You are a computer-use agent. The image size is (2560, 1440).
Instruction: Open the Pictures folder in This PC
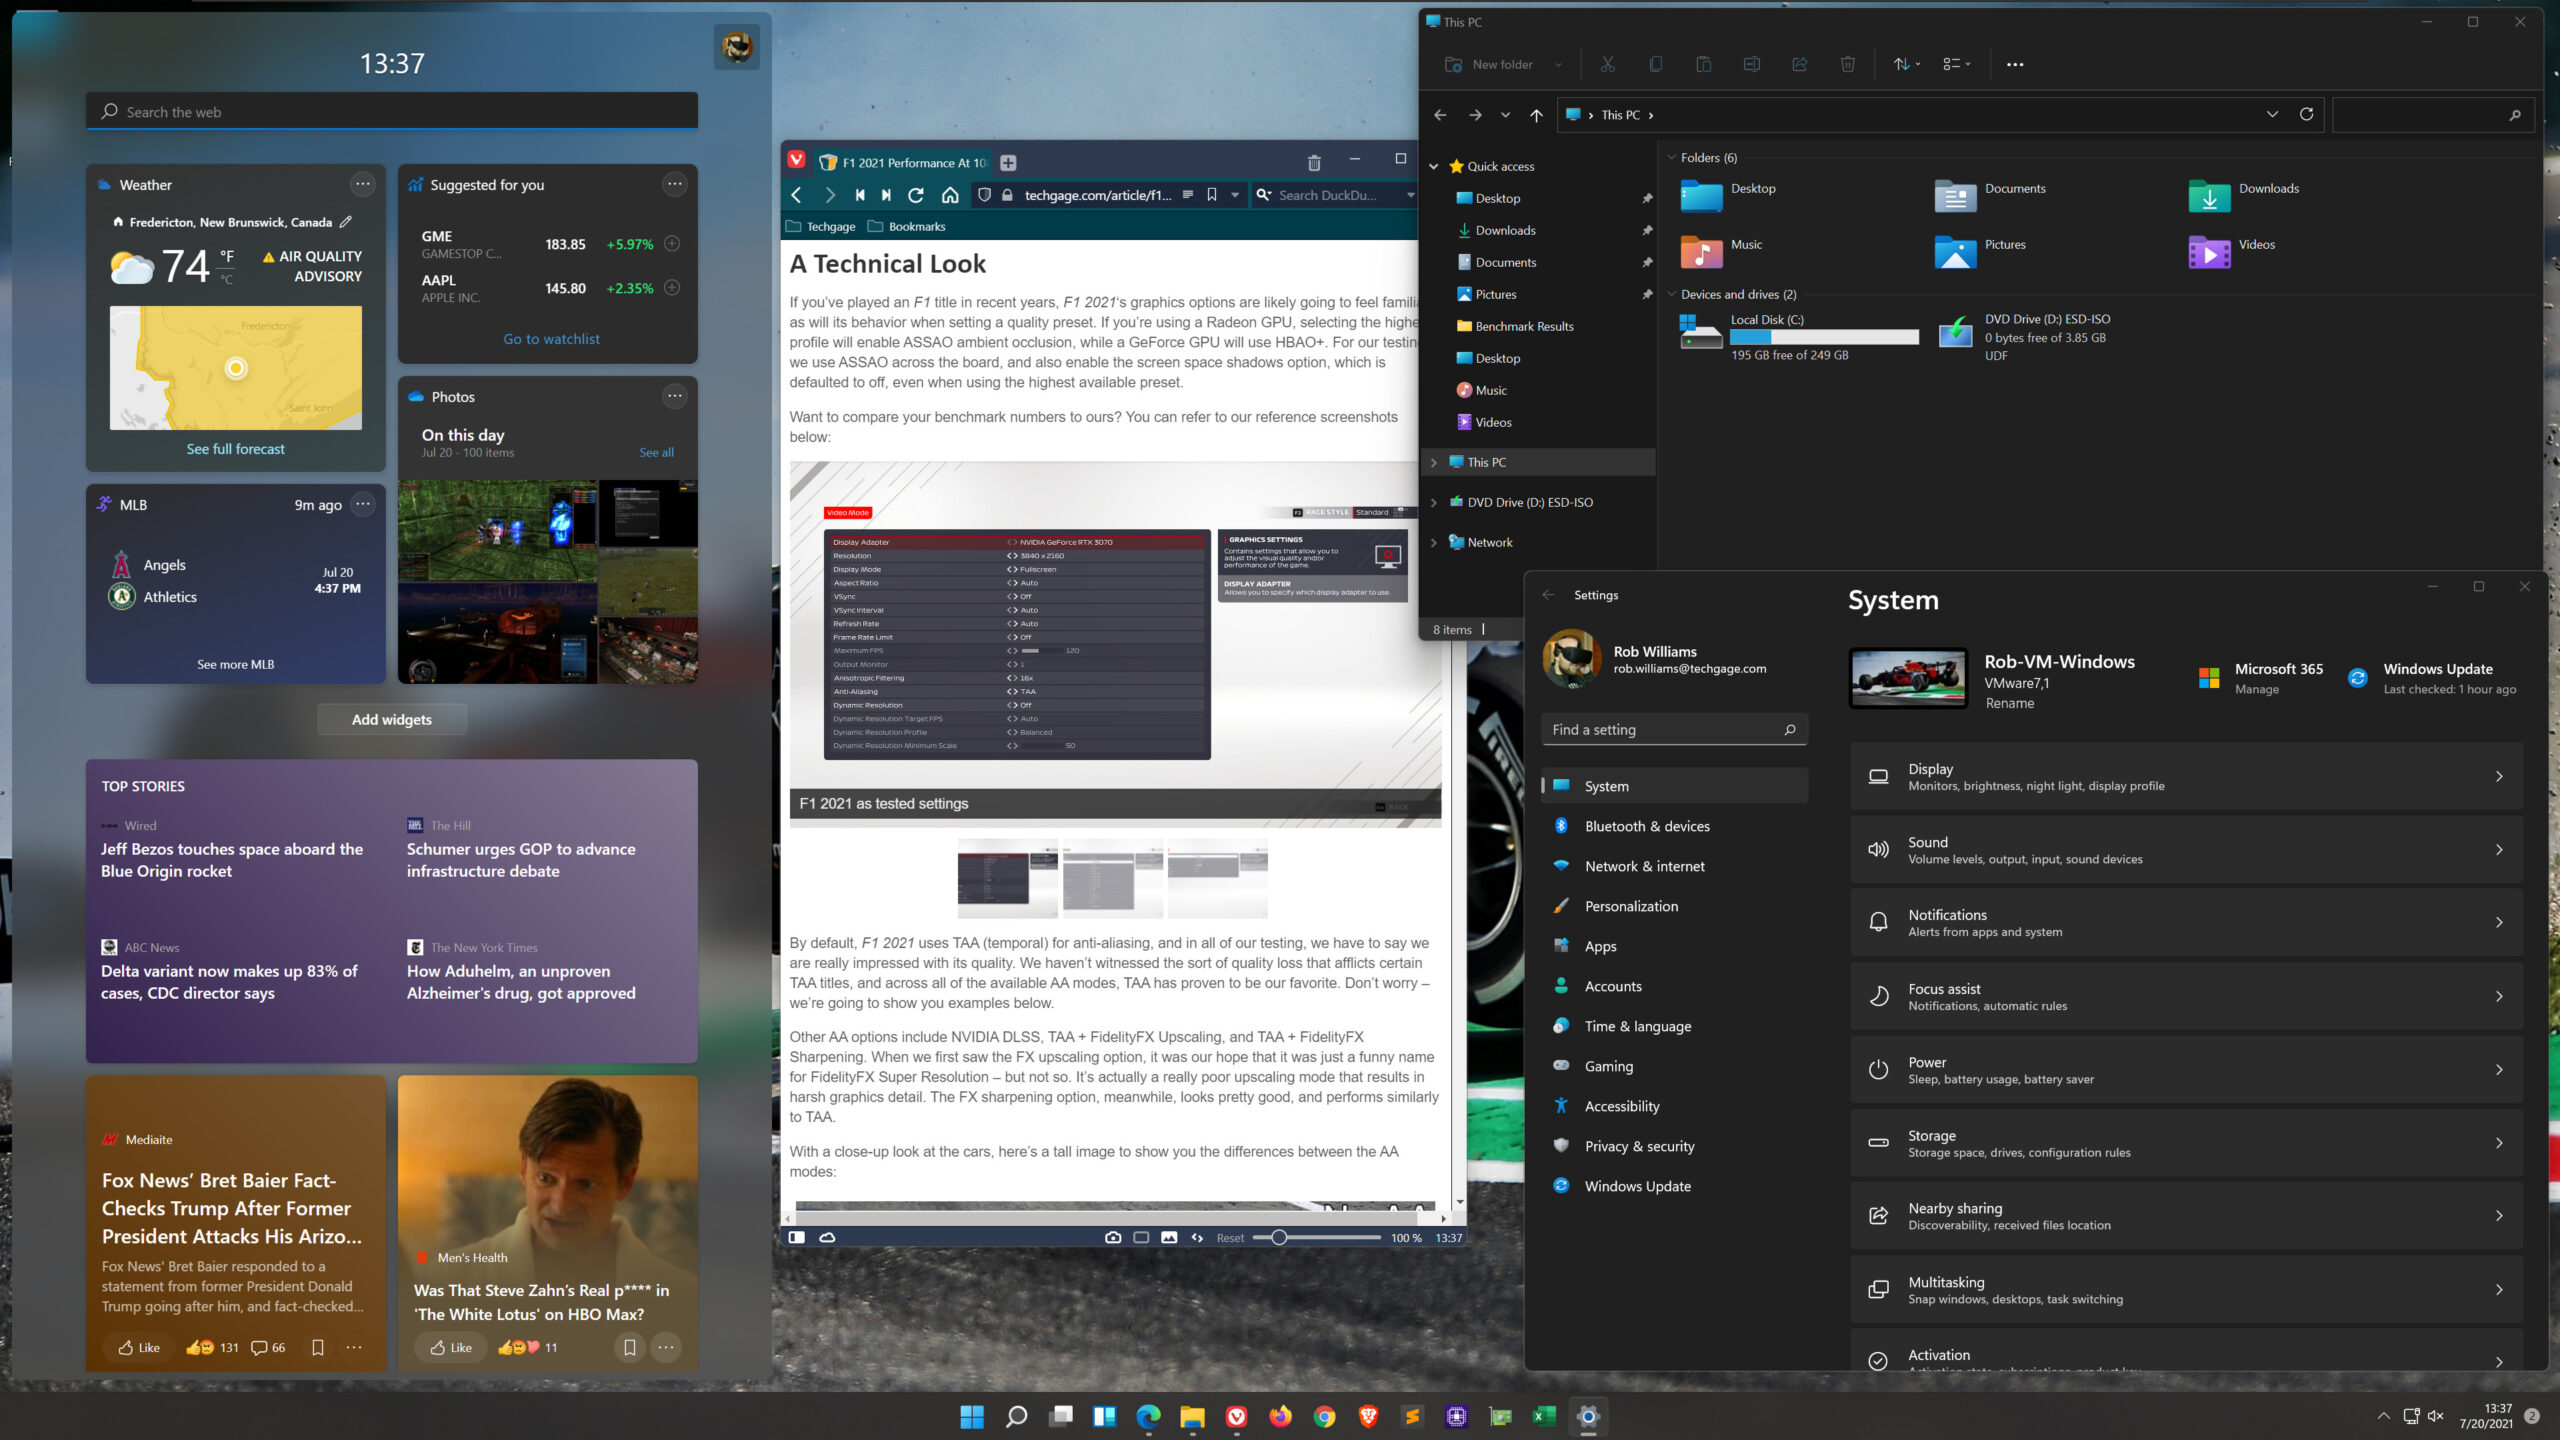point(1981,250)
